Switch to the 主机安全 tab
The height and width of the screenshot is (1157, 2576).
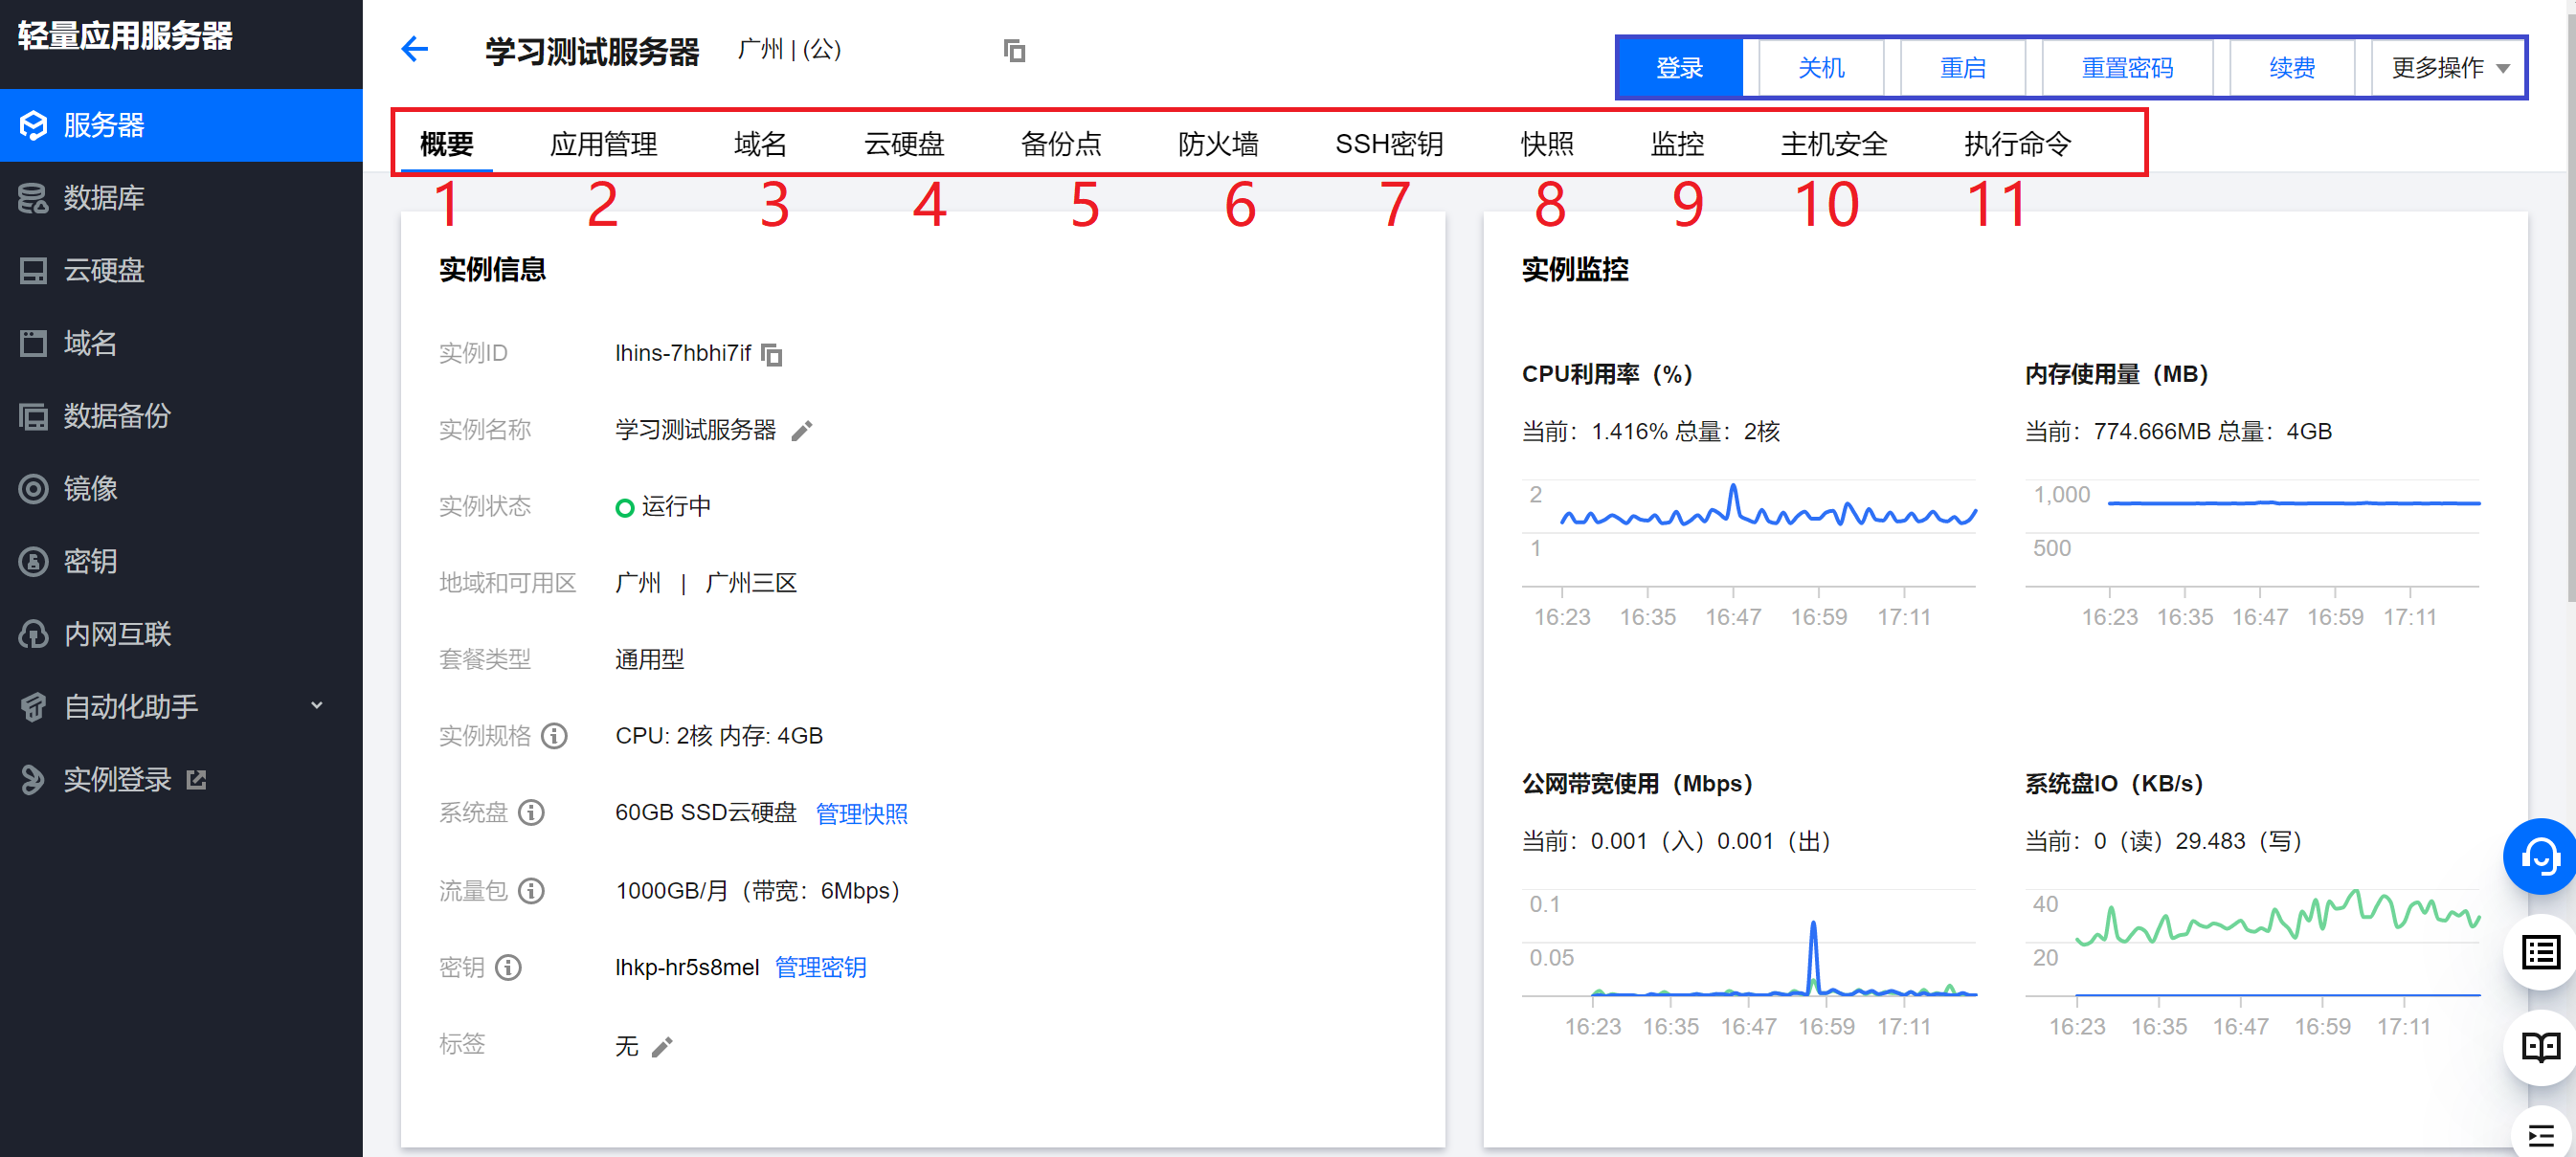(1834, 144)
